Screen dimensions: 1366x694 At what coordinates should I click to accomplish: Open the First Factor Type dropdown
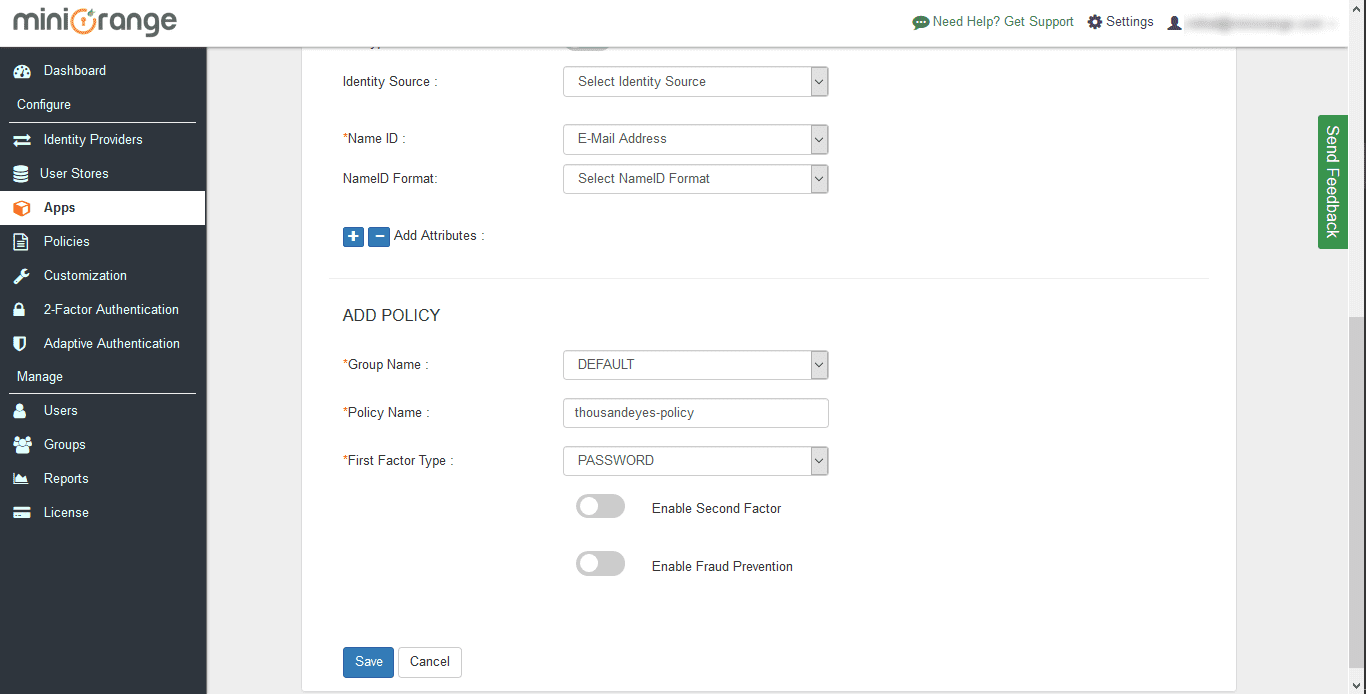(x=695, y=461)
